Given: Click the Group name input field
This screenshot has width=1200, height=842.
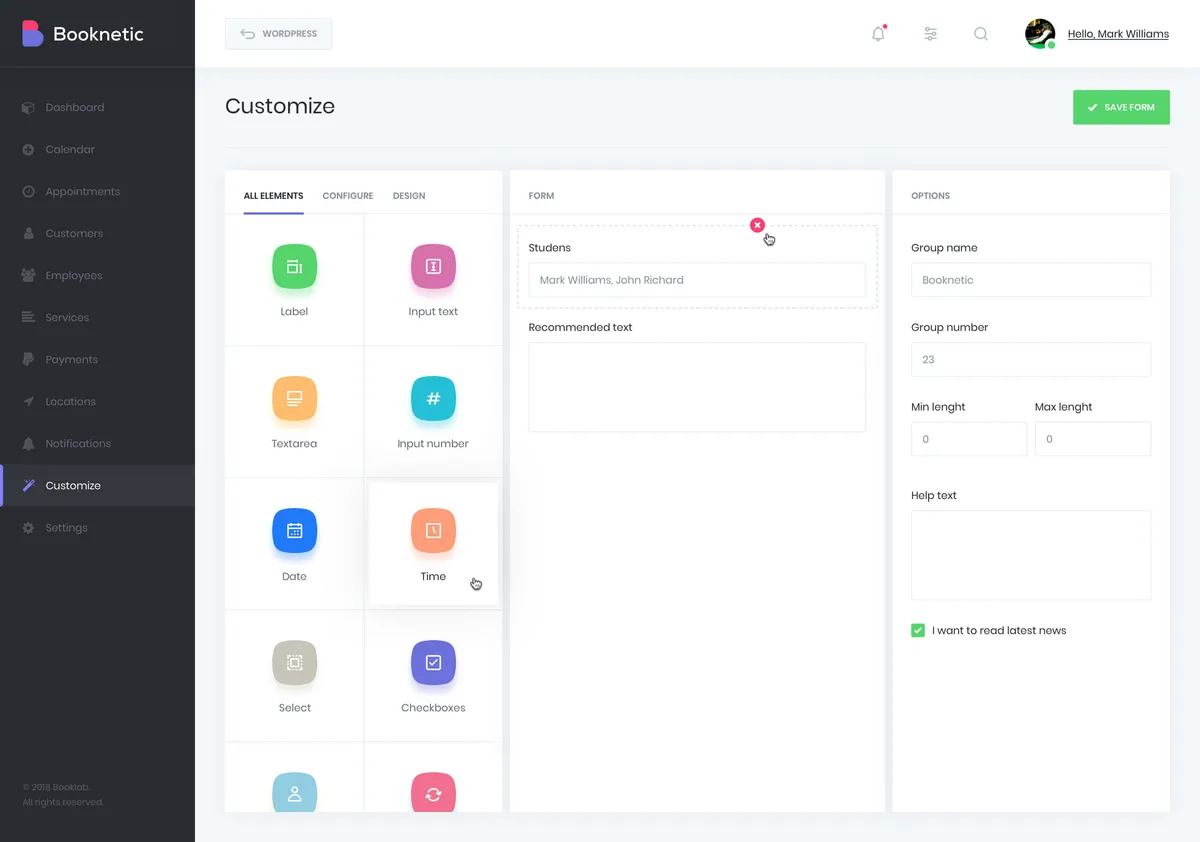Looking at the screenshot, I should [x=1031, y=280].
